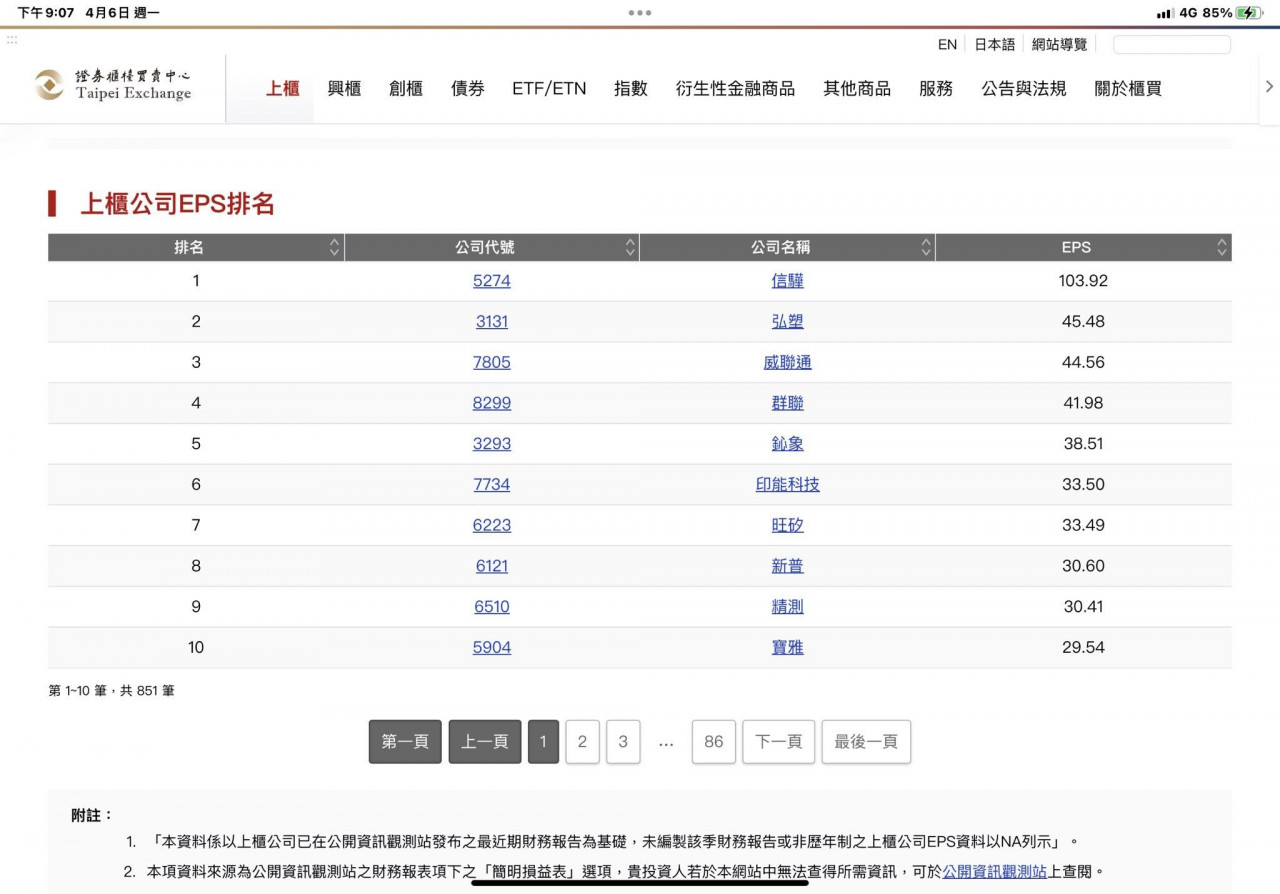Viewport: 1280px width, 894px height.
Task: Tap the three-dot multitasking icon at top
Action: click(x=640, y=13)
